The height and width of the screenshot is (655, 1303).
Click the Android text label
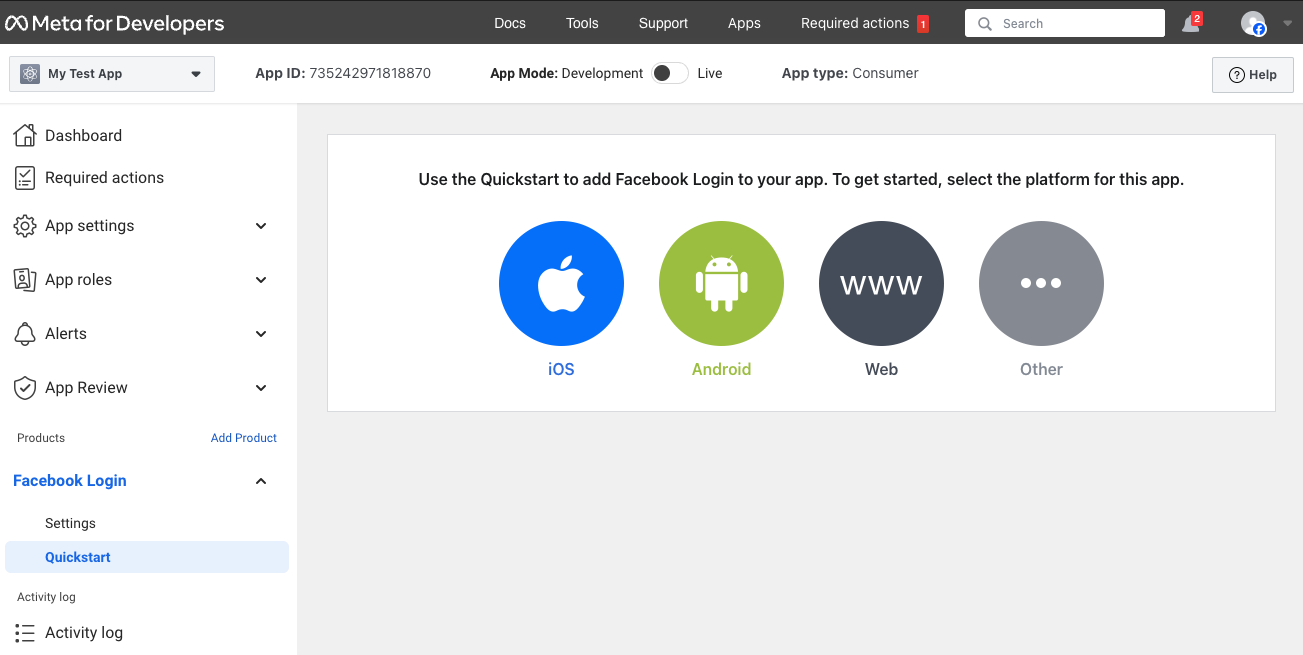click(x=721, y=369)
